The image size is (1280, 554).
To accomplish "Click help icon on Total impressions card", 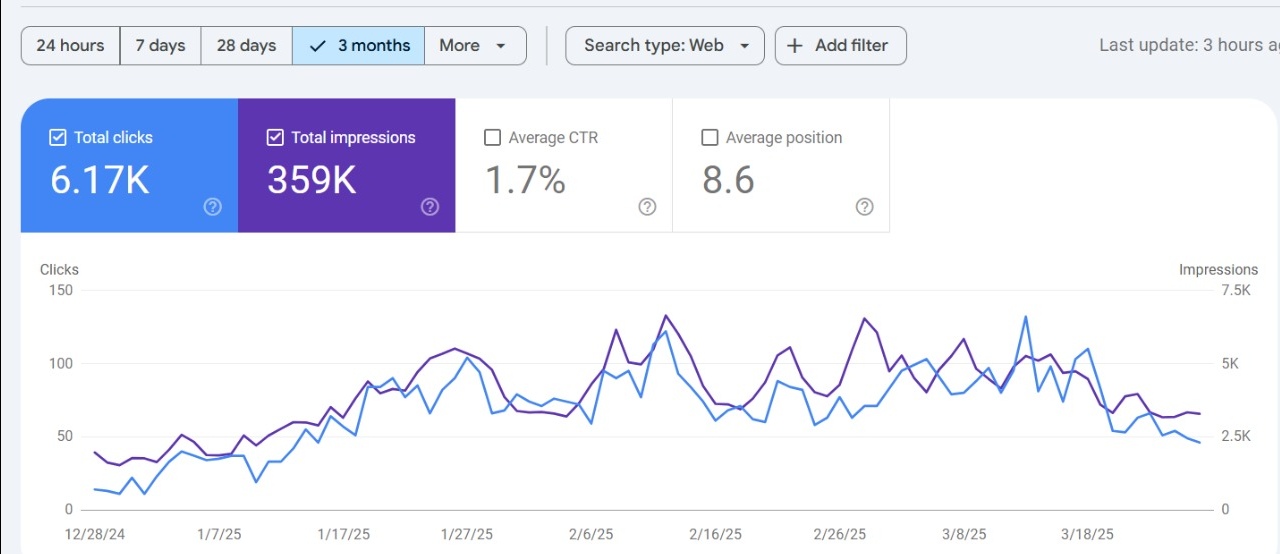I will click(430, 207).
